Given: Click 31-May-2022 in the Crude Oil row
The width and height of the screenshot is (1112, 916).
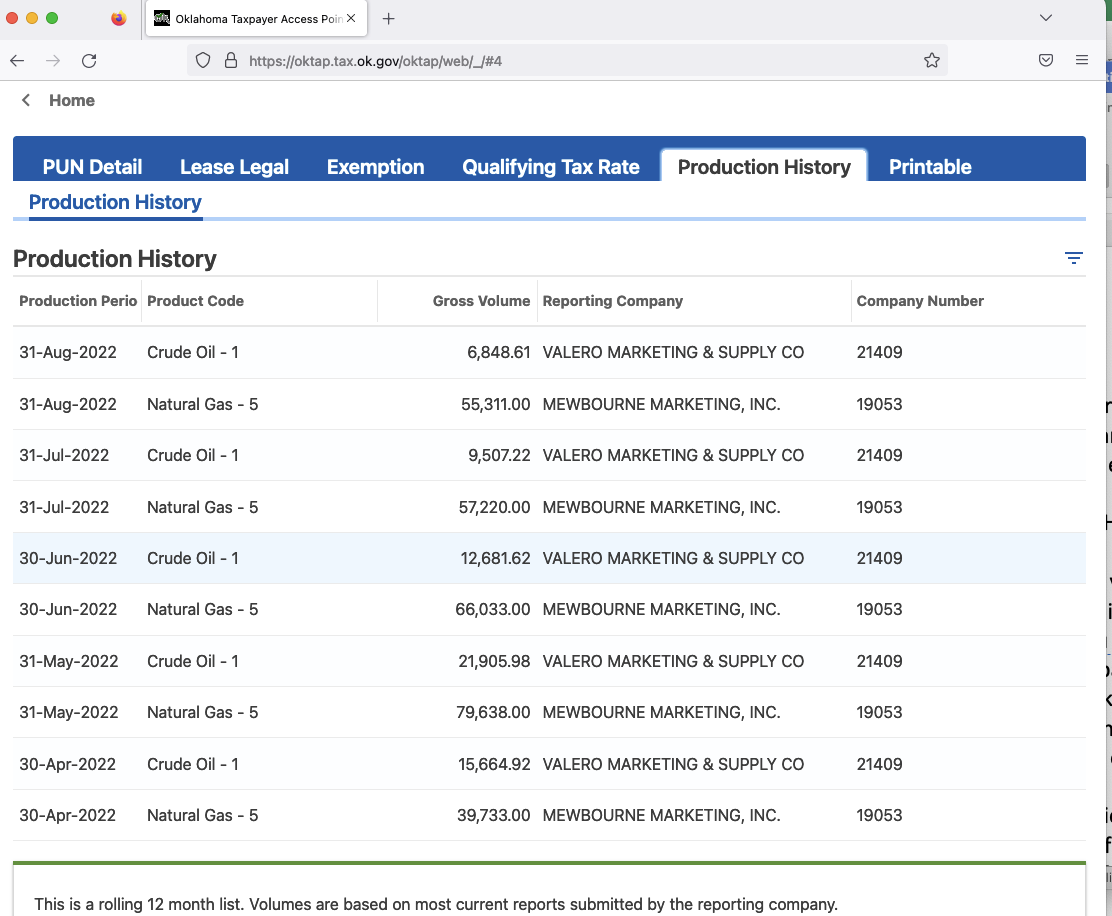Looking at the screenshot, I should 69,661.
